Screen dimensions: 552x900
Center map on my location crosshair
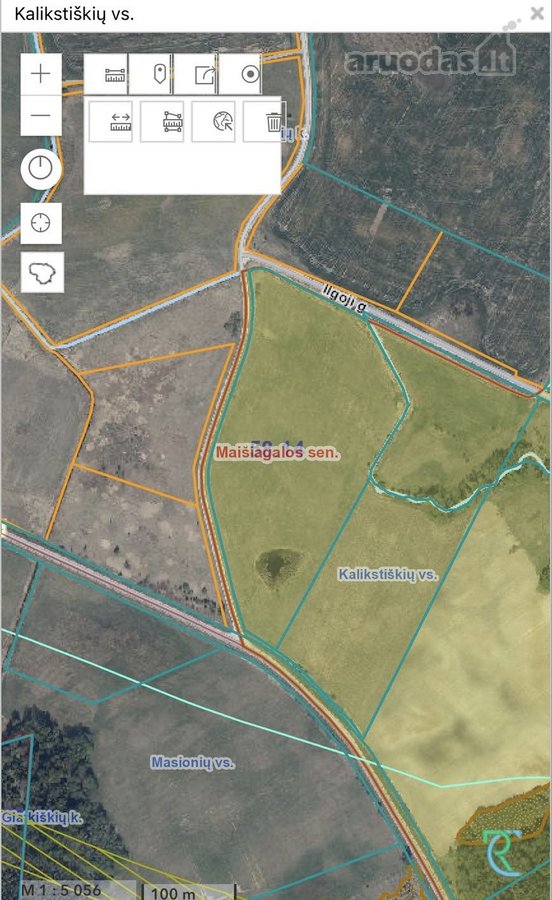[x=41, y=223]
